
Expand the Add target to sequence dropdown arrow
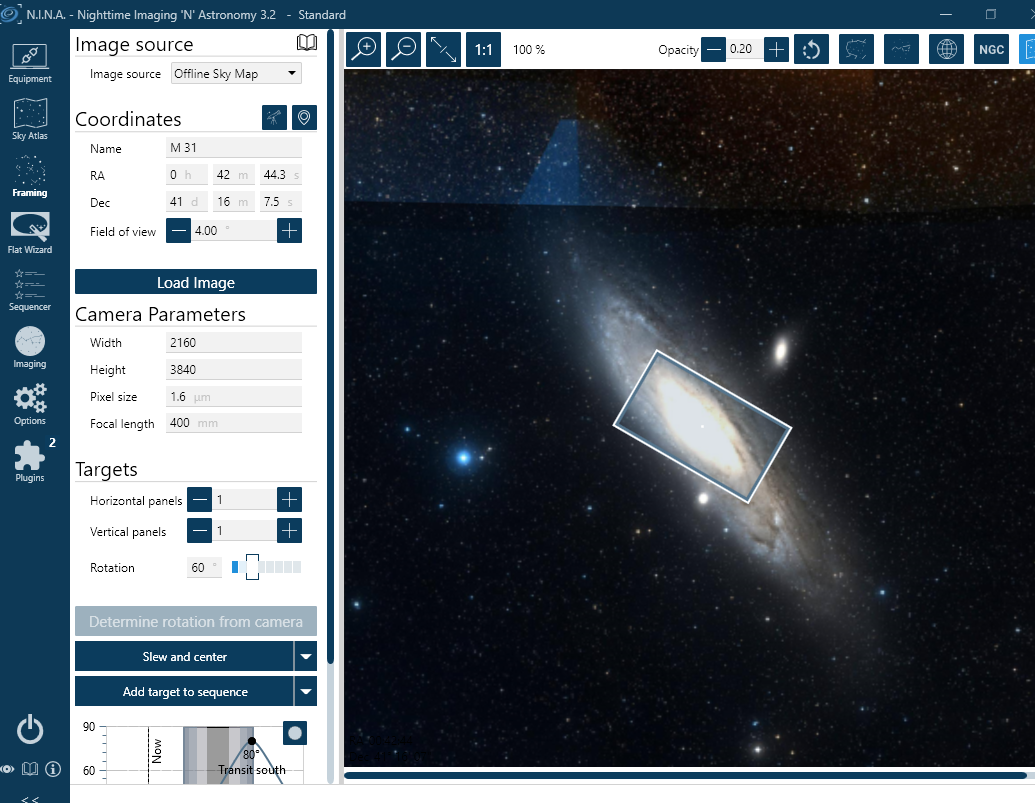(x=306, y=691)
